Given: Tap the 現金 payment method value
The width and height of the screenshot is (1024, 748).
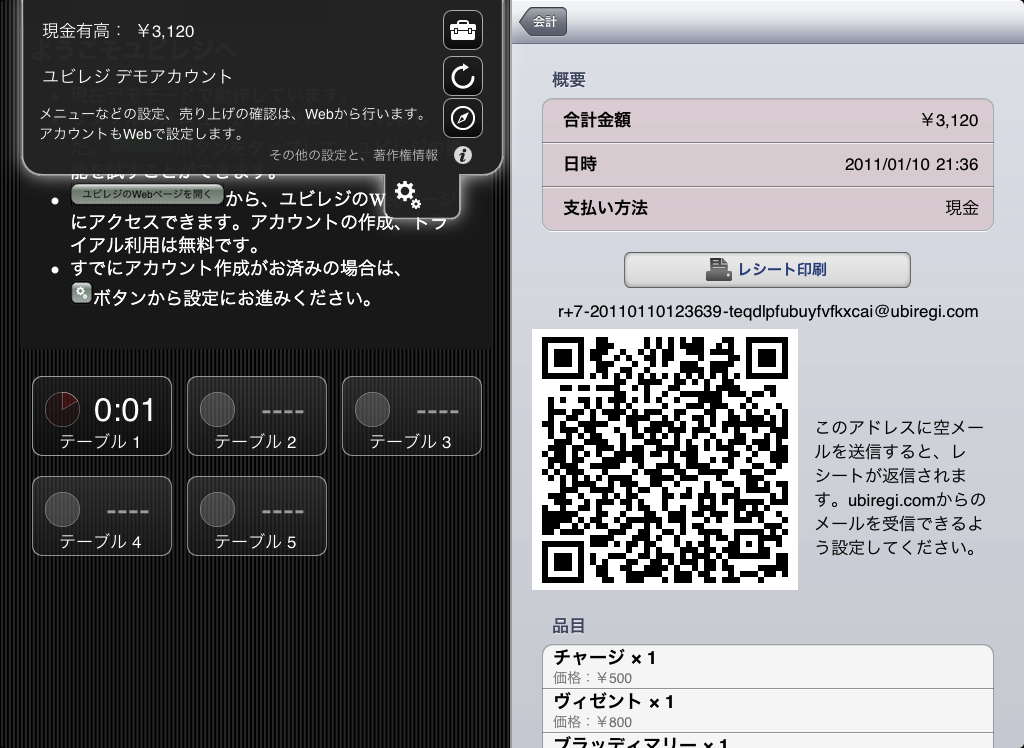Looking at the screenshot, I should click(x=962, y=208).
